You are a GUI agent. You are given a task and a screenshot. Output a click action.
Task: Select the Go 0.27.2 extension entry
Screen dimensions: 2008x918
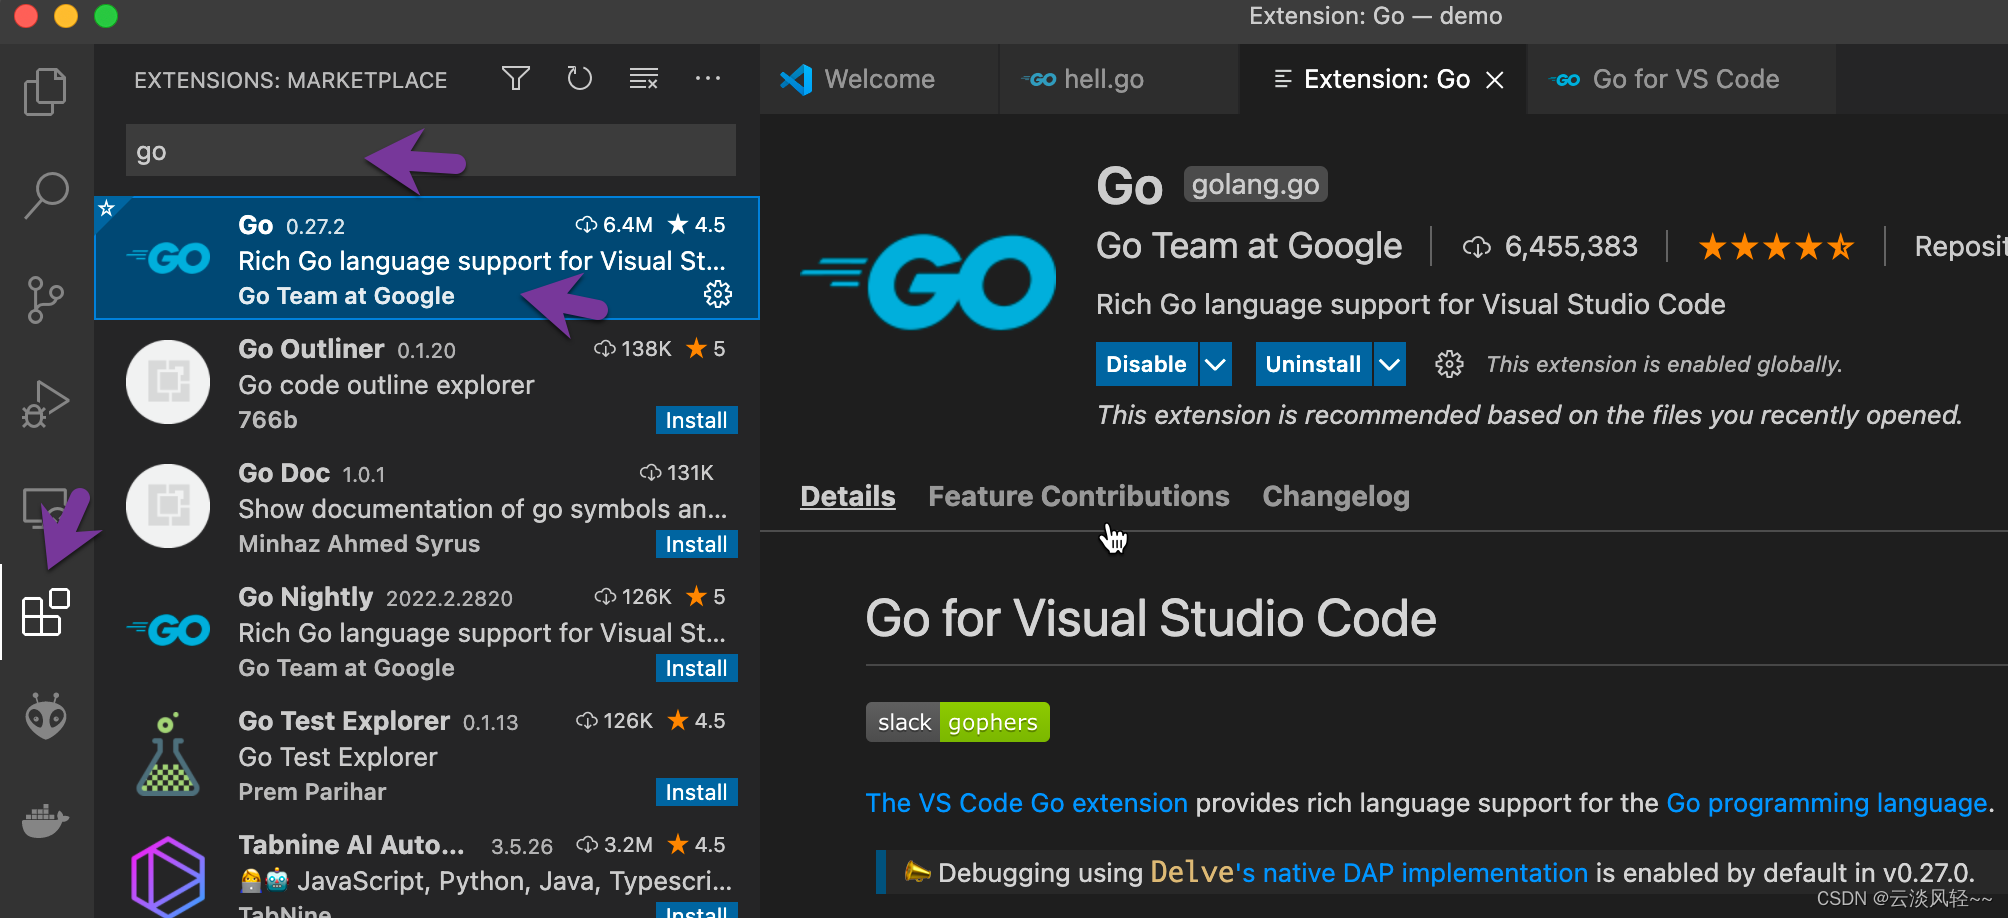(427, 258)
